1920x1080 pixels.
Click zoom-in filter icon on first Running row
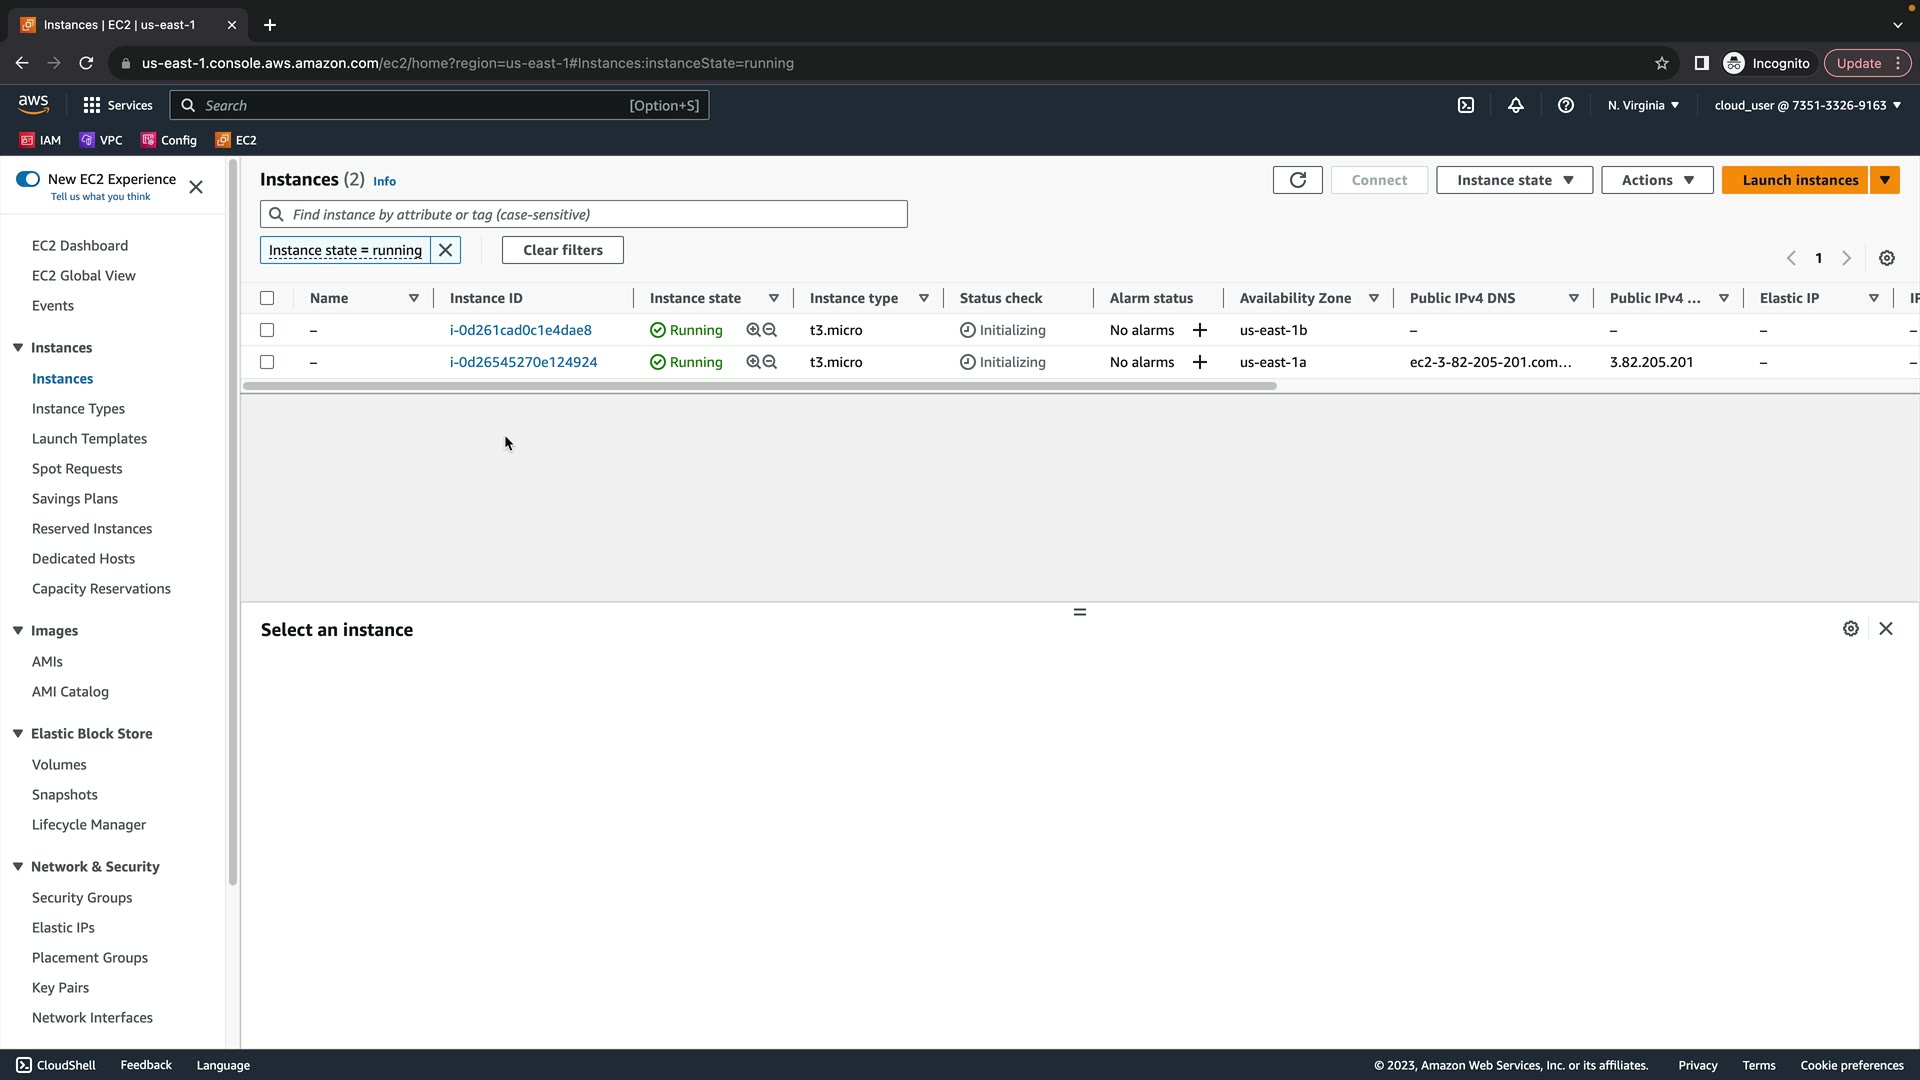753,330
